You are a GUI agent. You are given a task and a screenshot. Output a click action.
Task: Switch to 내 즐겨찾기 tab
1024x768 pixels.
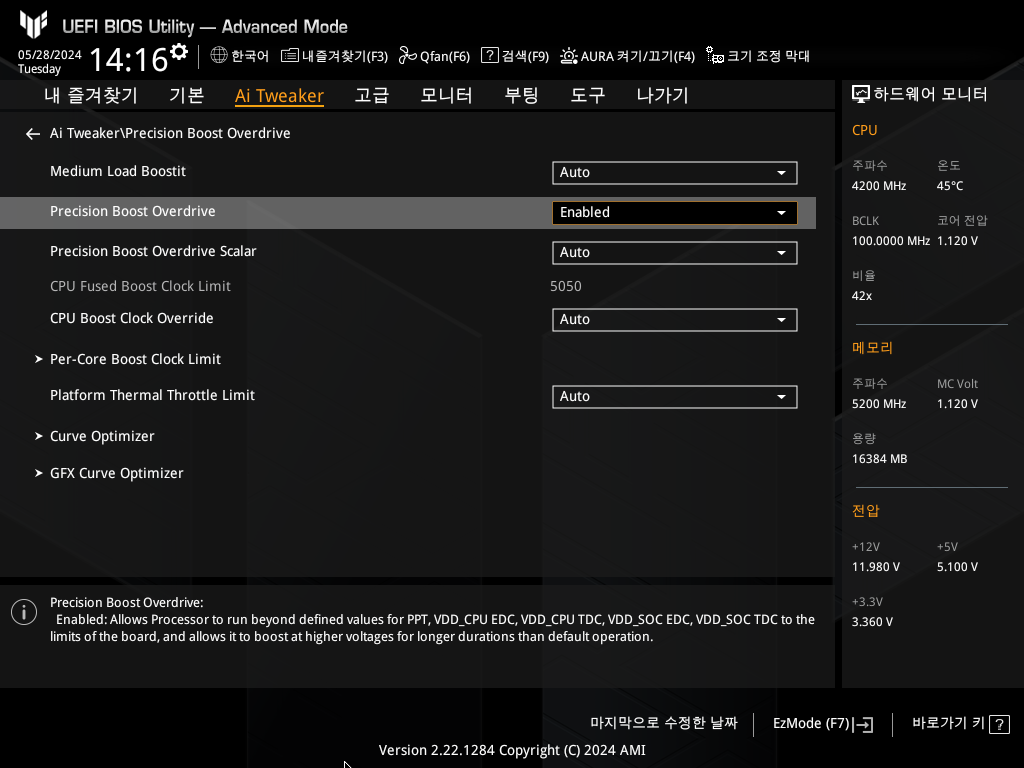point(91,95)
